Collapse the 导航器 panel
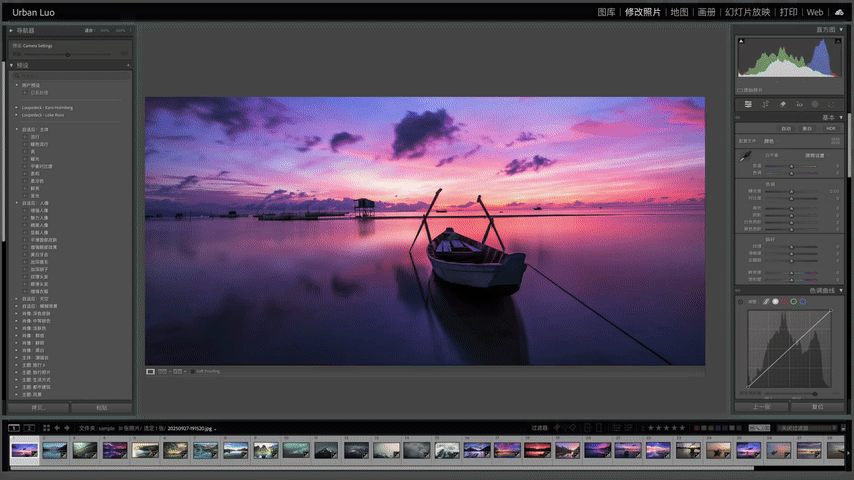This screenshot has height=480, width=854. coord(11,31)
